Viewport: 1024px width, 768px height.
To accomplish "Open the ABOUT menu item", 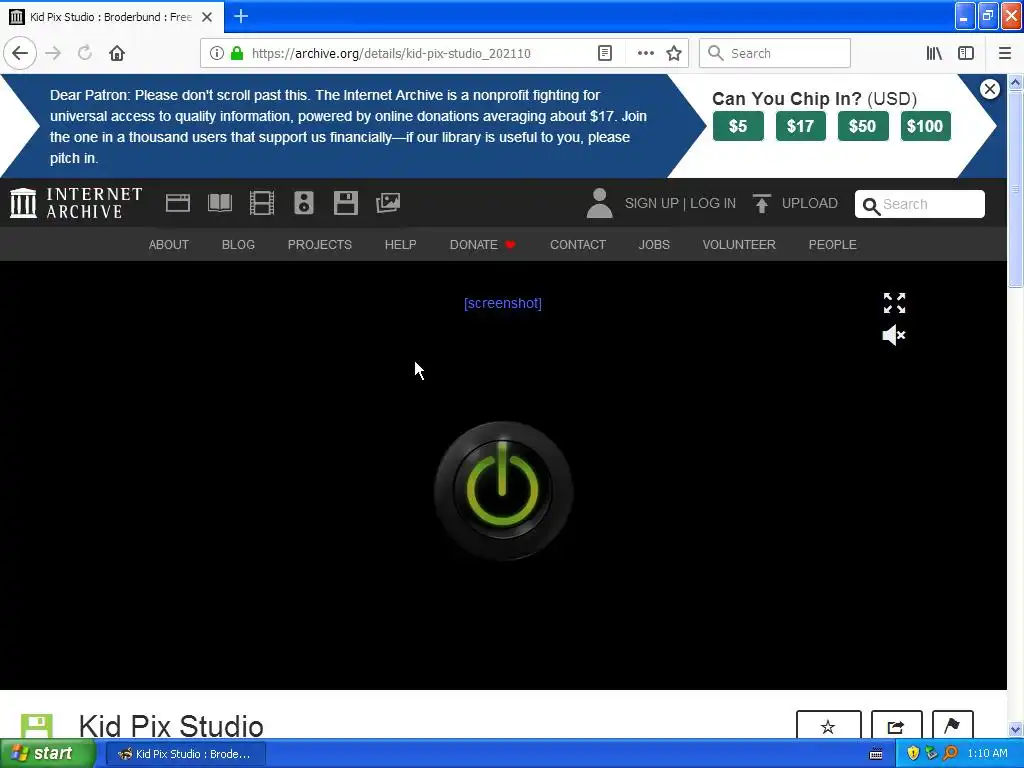I will coord(168,244).
